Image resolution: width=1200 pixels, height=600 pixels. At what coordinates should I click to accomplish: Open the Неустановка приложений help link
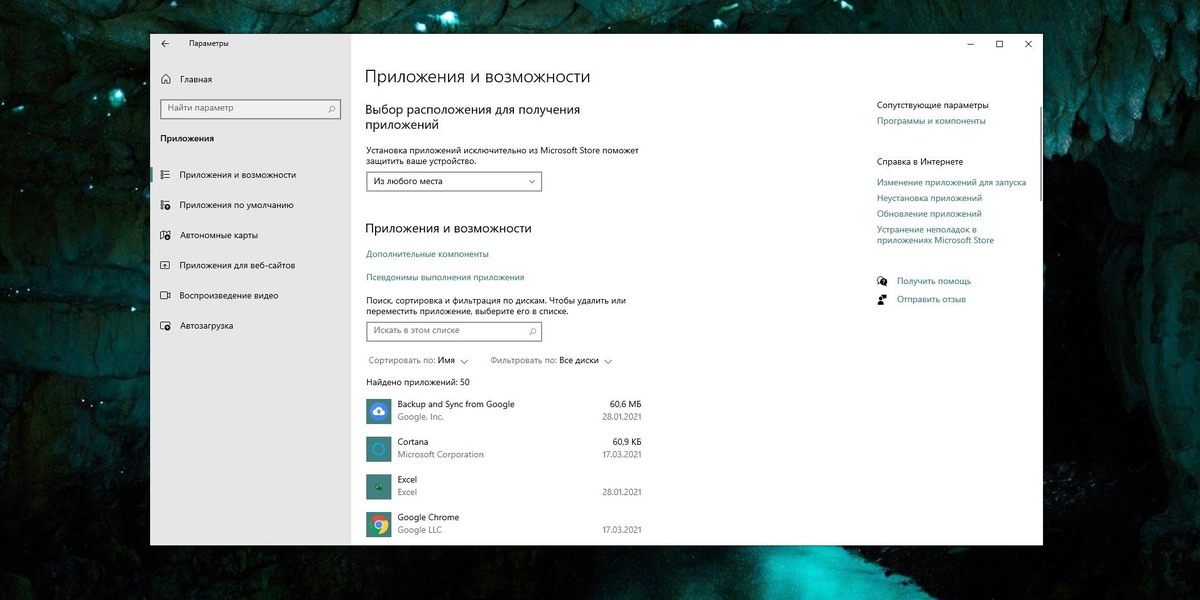click(x=929, y=198)
